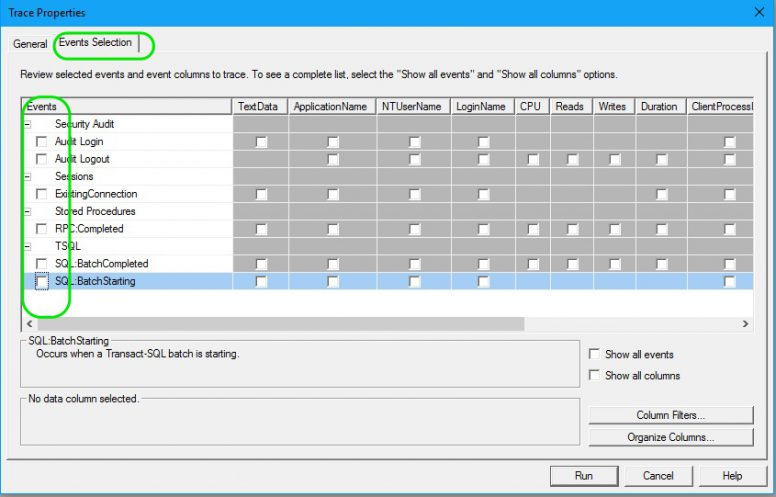Check CPU for Audit Logout row
This screenshot has width=776, height=497.
pos(533,159)
